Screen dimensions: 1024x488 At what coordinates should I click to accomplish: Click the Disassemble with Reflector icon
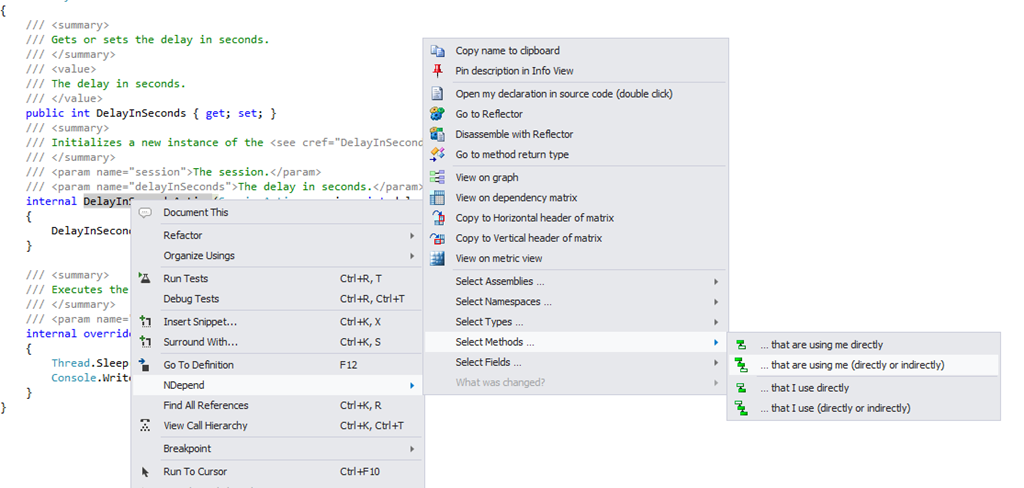437,134
